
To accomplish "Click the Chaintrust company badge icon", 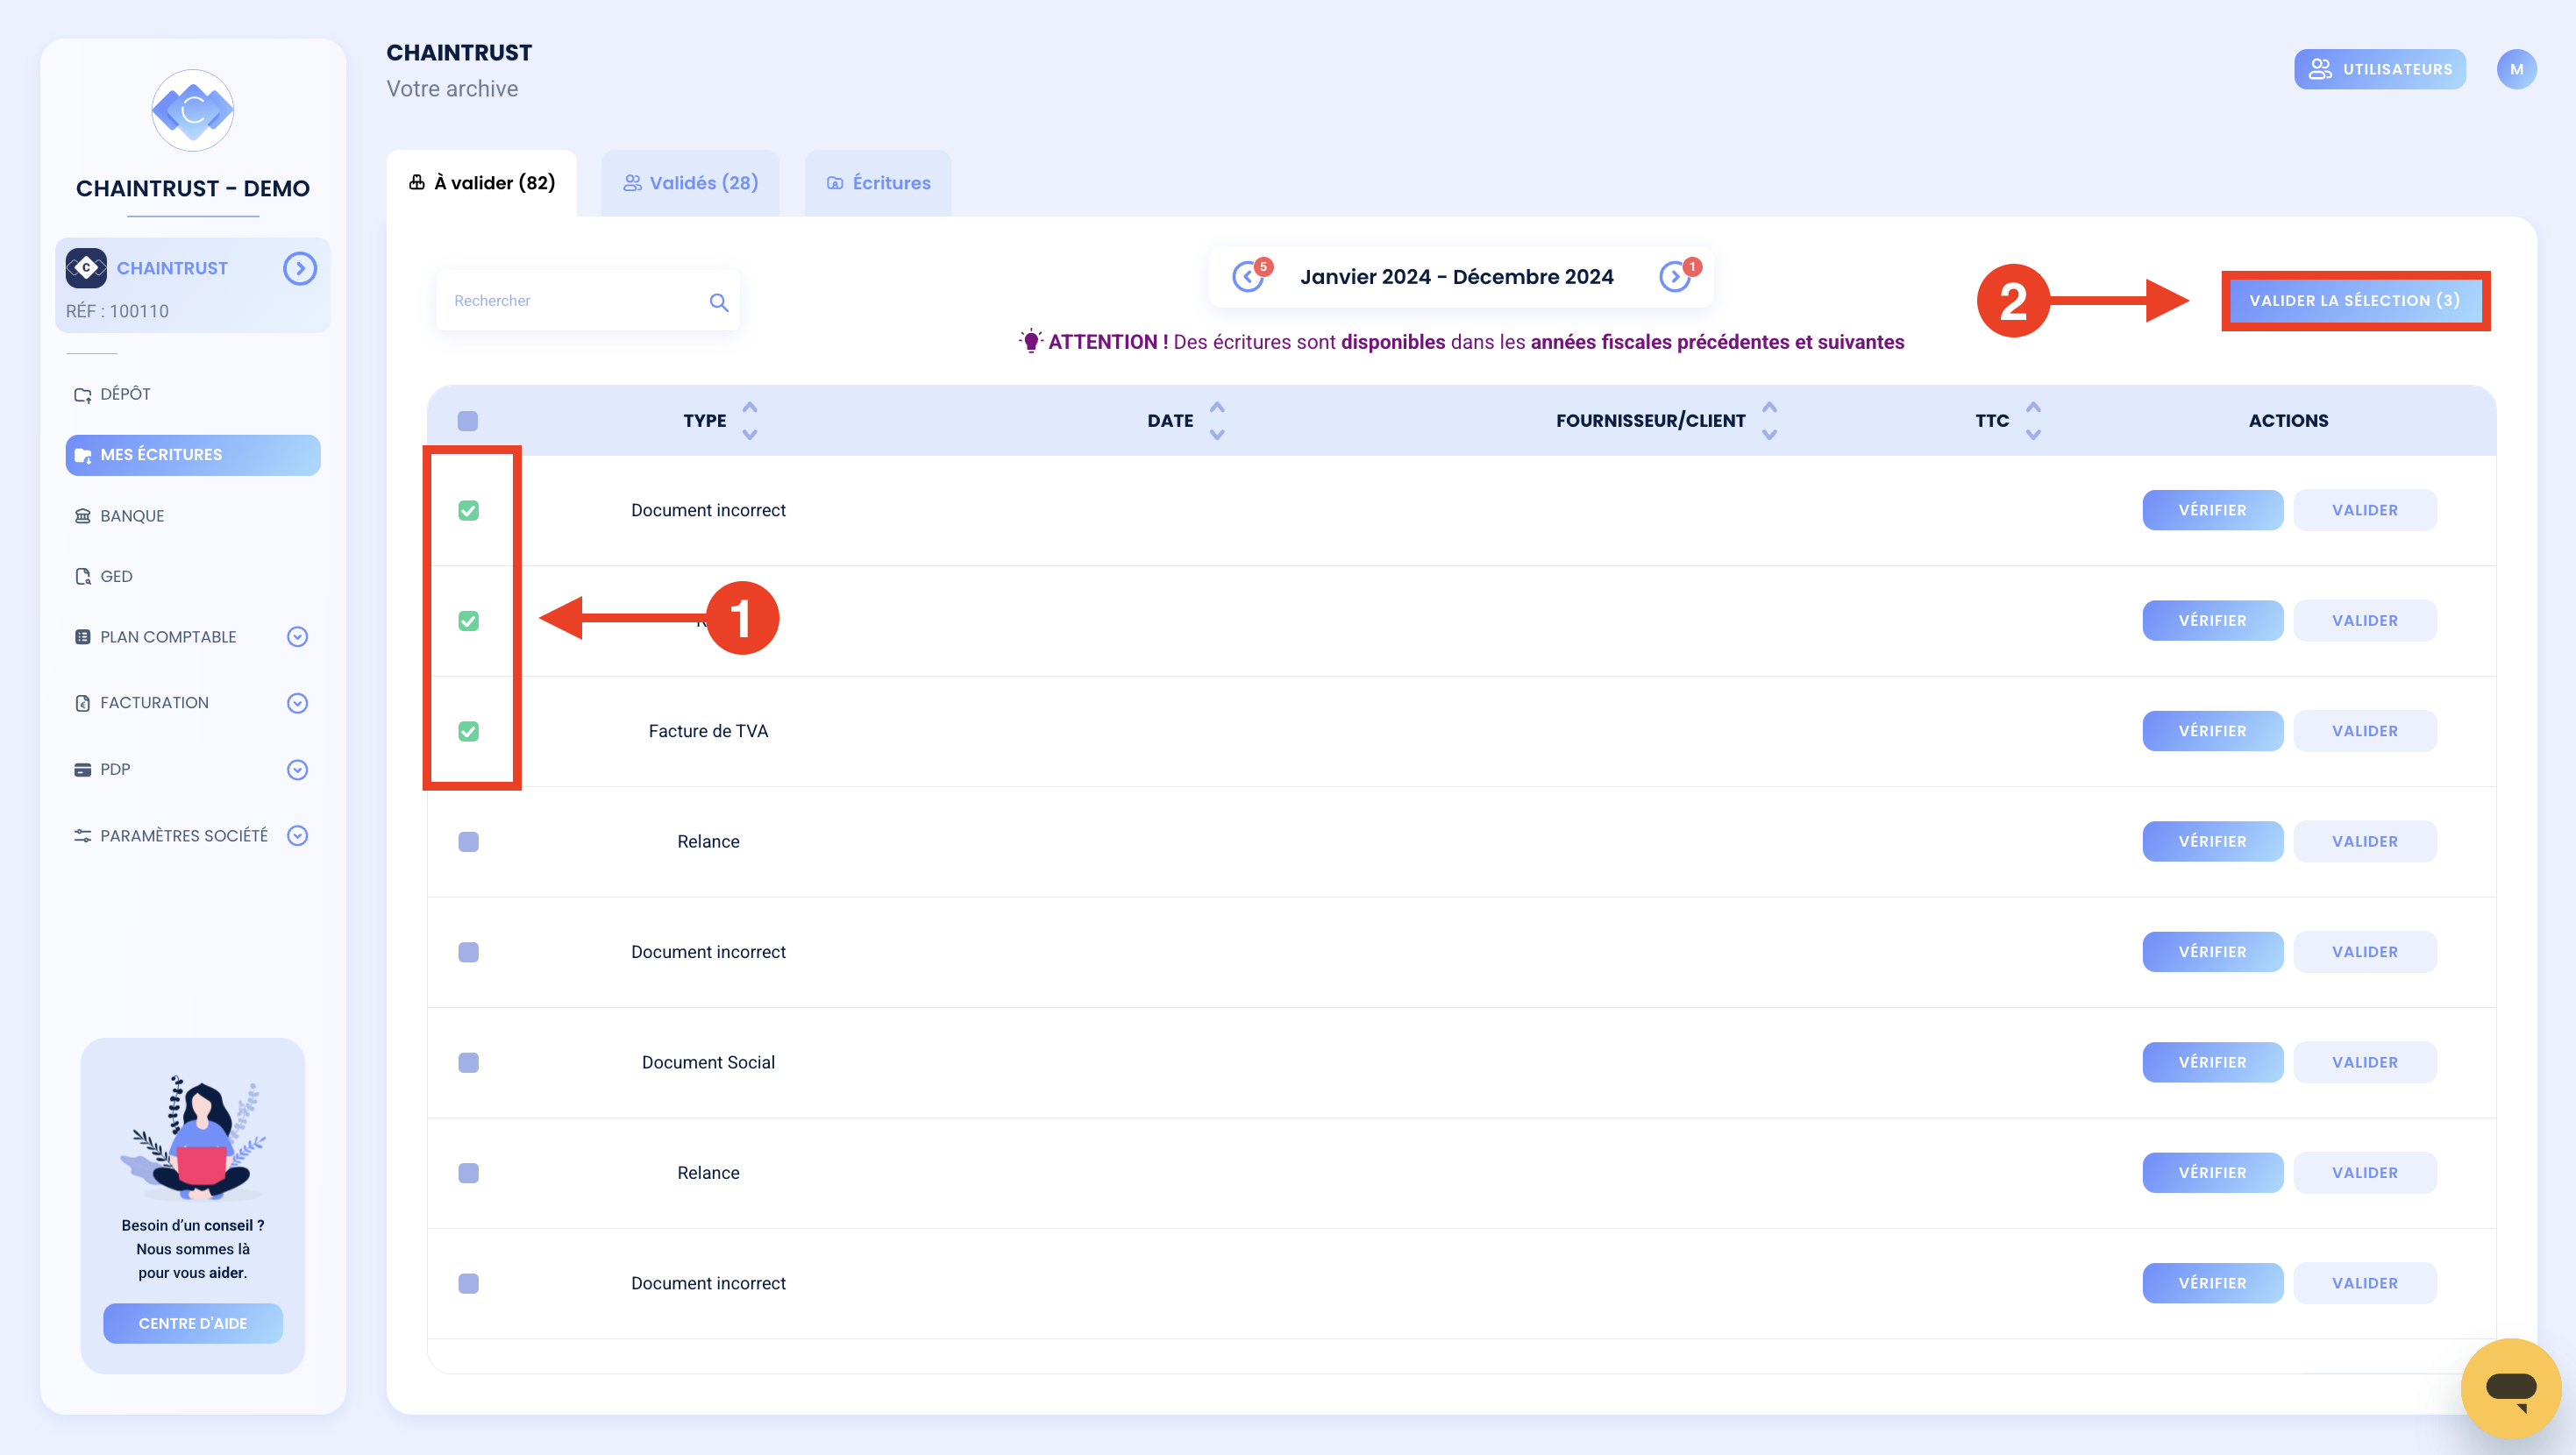I will click(86, 268).
